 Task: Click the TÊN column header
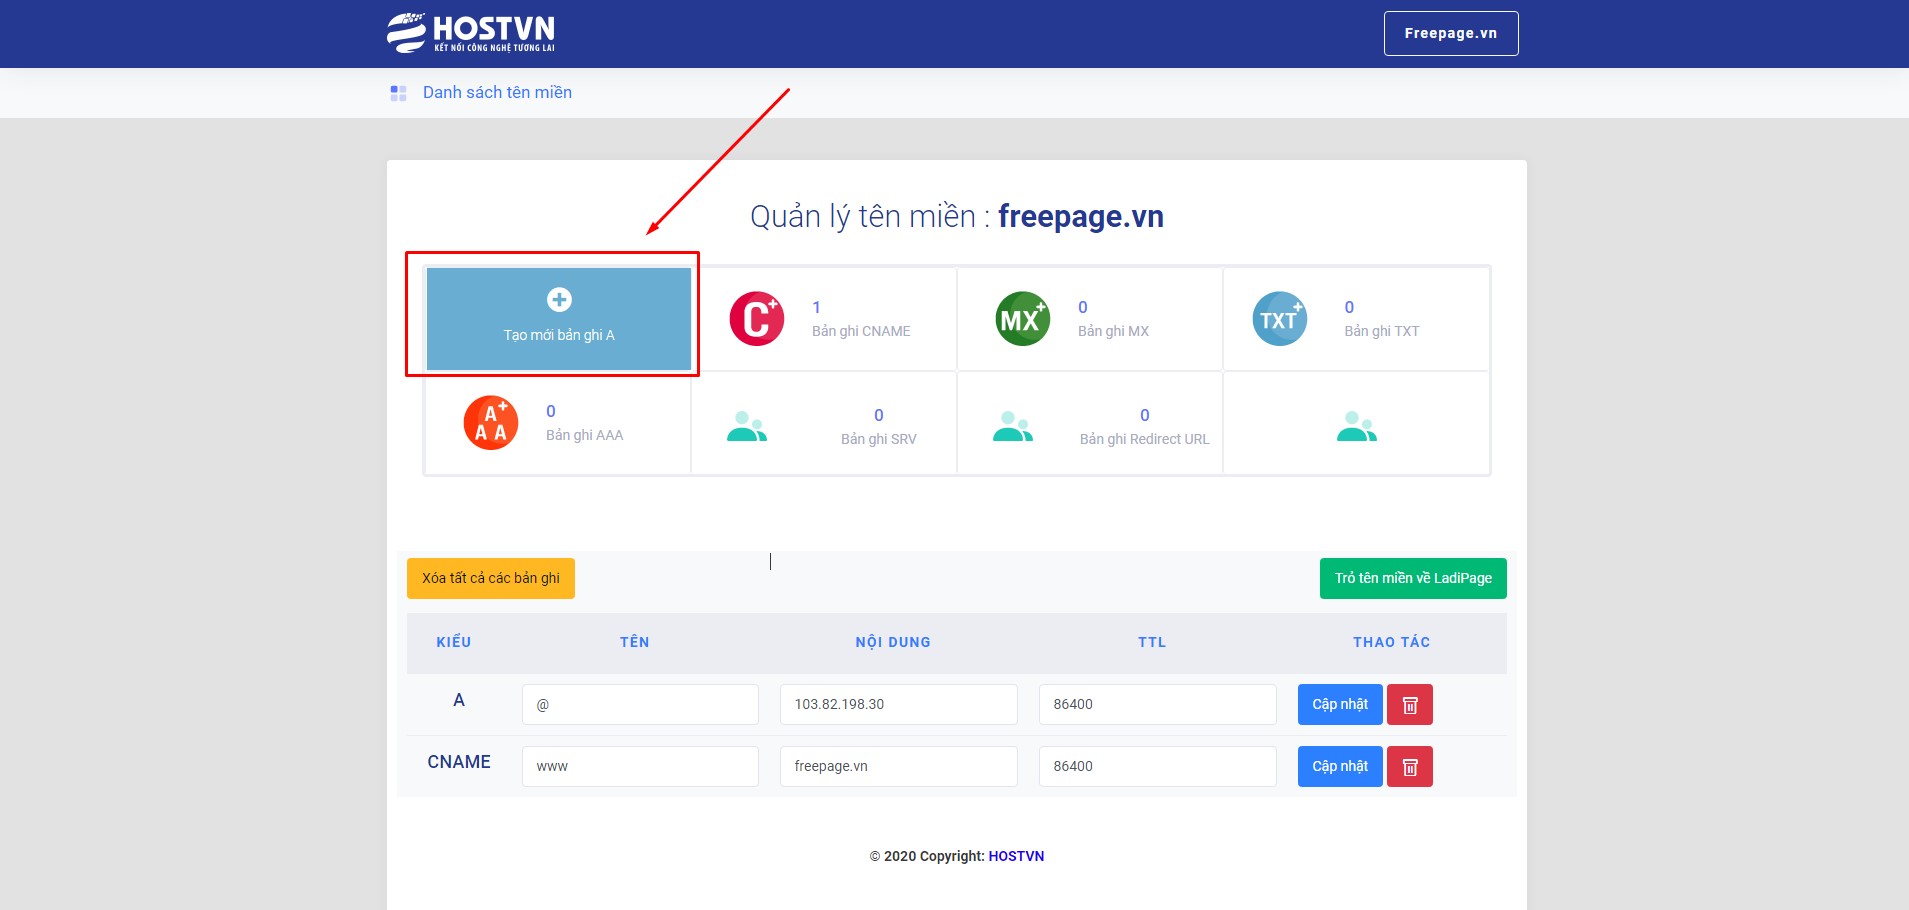point(635,642)
